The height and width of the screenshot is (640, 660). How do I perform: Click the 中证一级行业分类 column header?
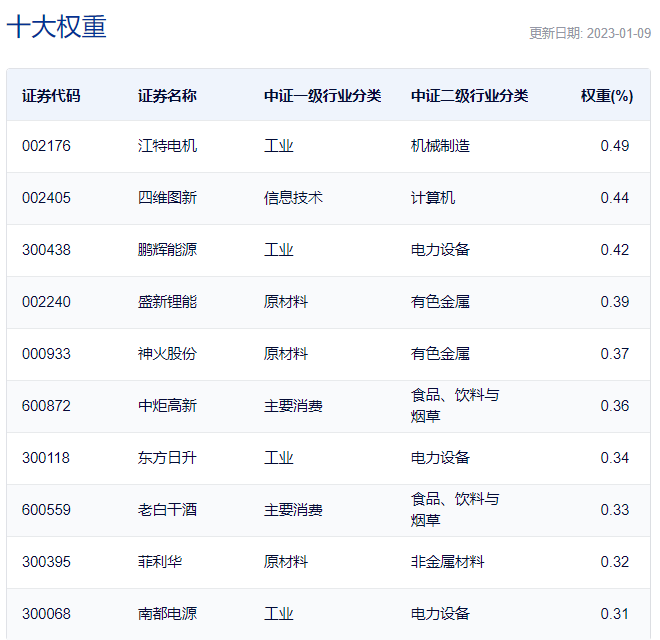coord(322,96)
